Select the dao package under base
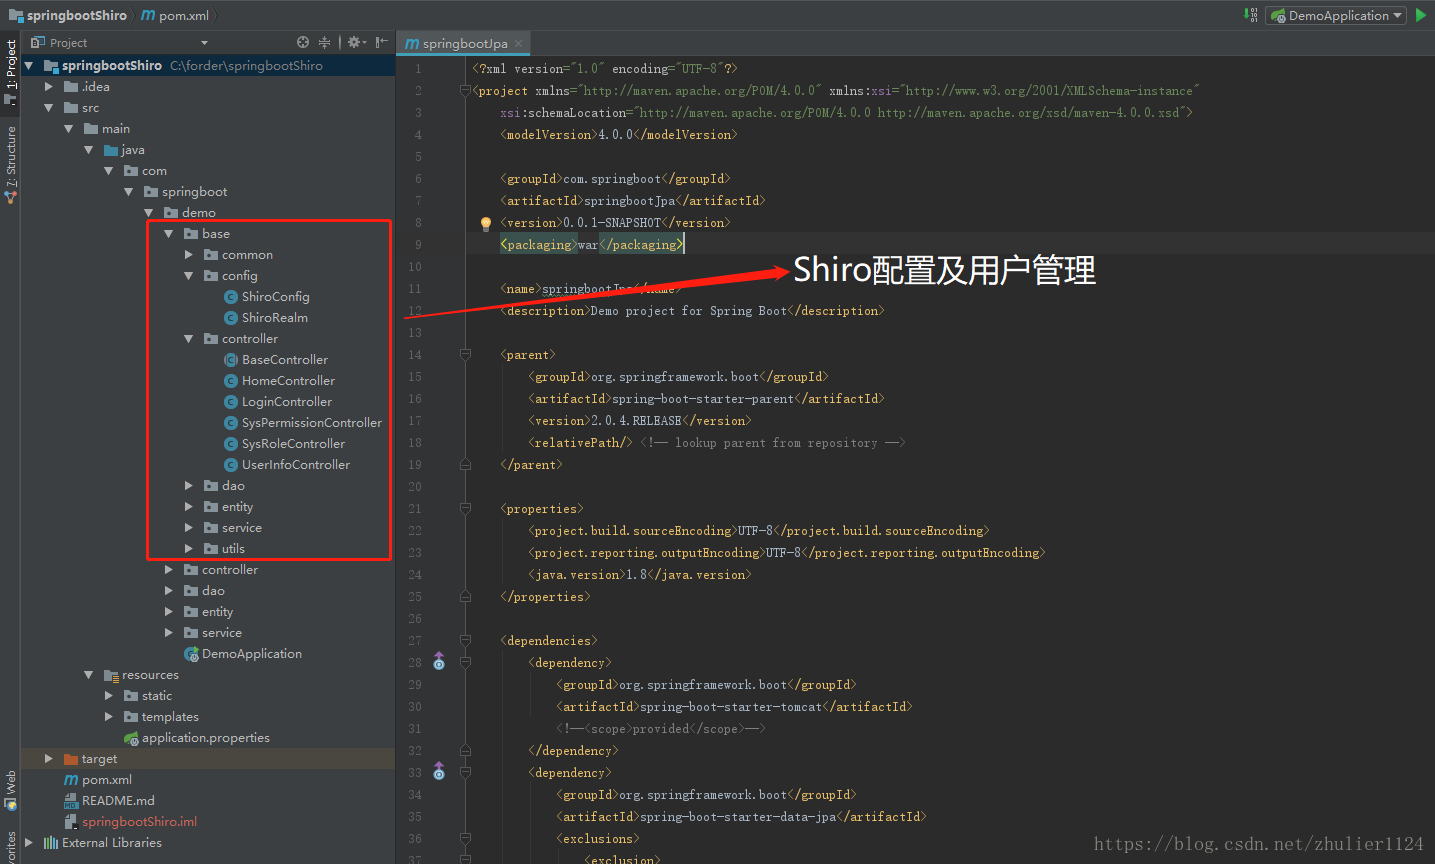The width and height of the screenshot is (1435, 864). click(233, 485)
